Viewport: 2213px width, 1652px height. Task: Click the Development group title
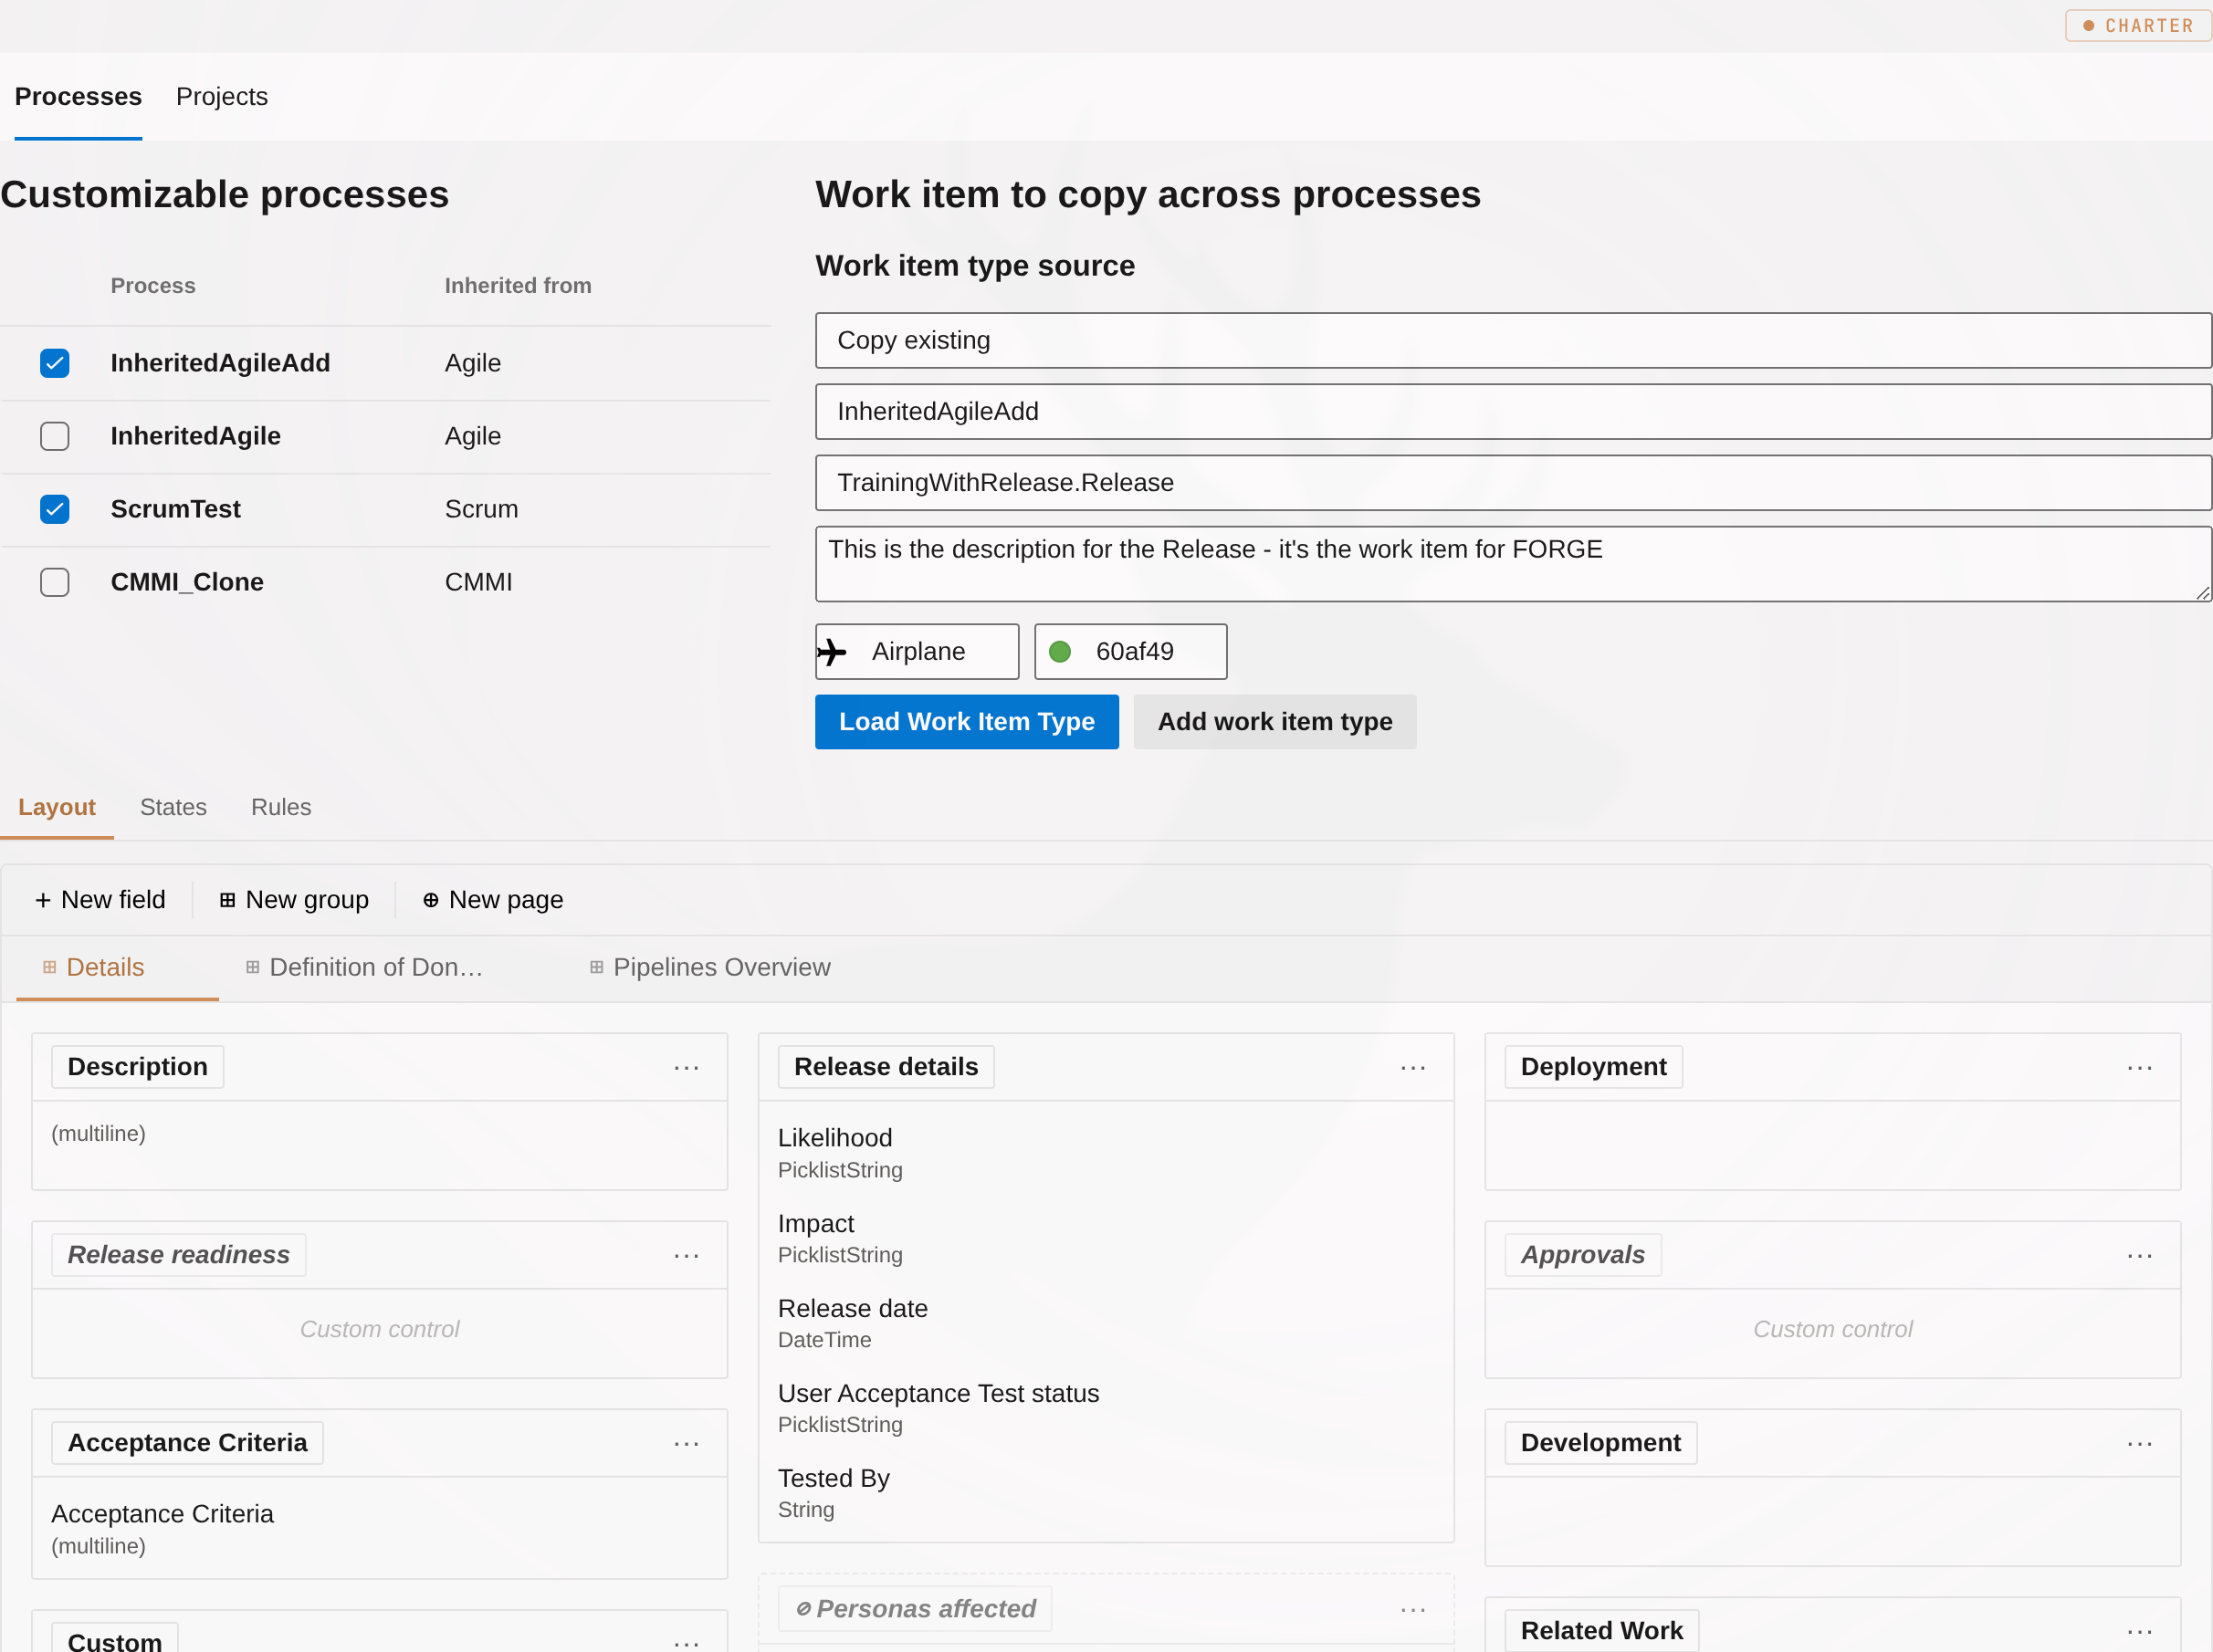click(1601, 1443)
